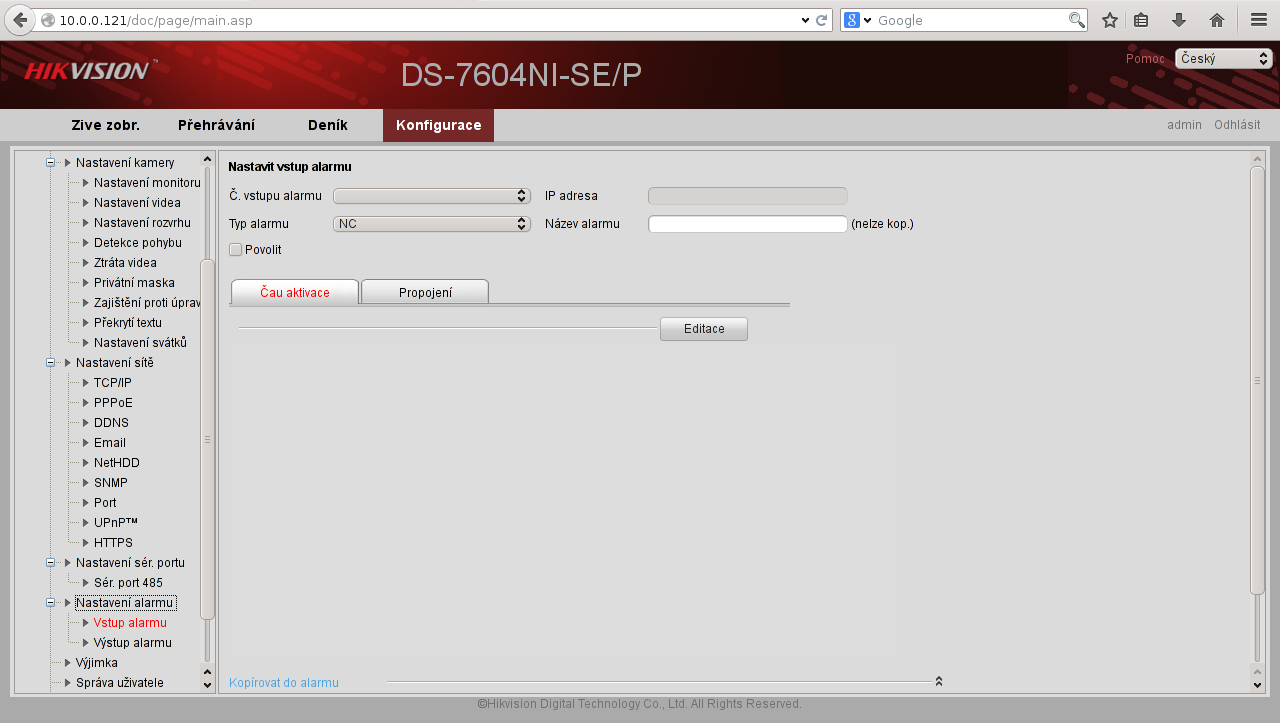
Task: Open the Č. vstupu alarmu dropdown
Action: tap(431, 196)
